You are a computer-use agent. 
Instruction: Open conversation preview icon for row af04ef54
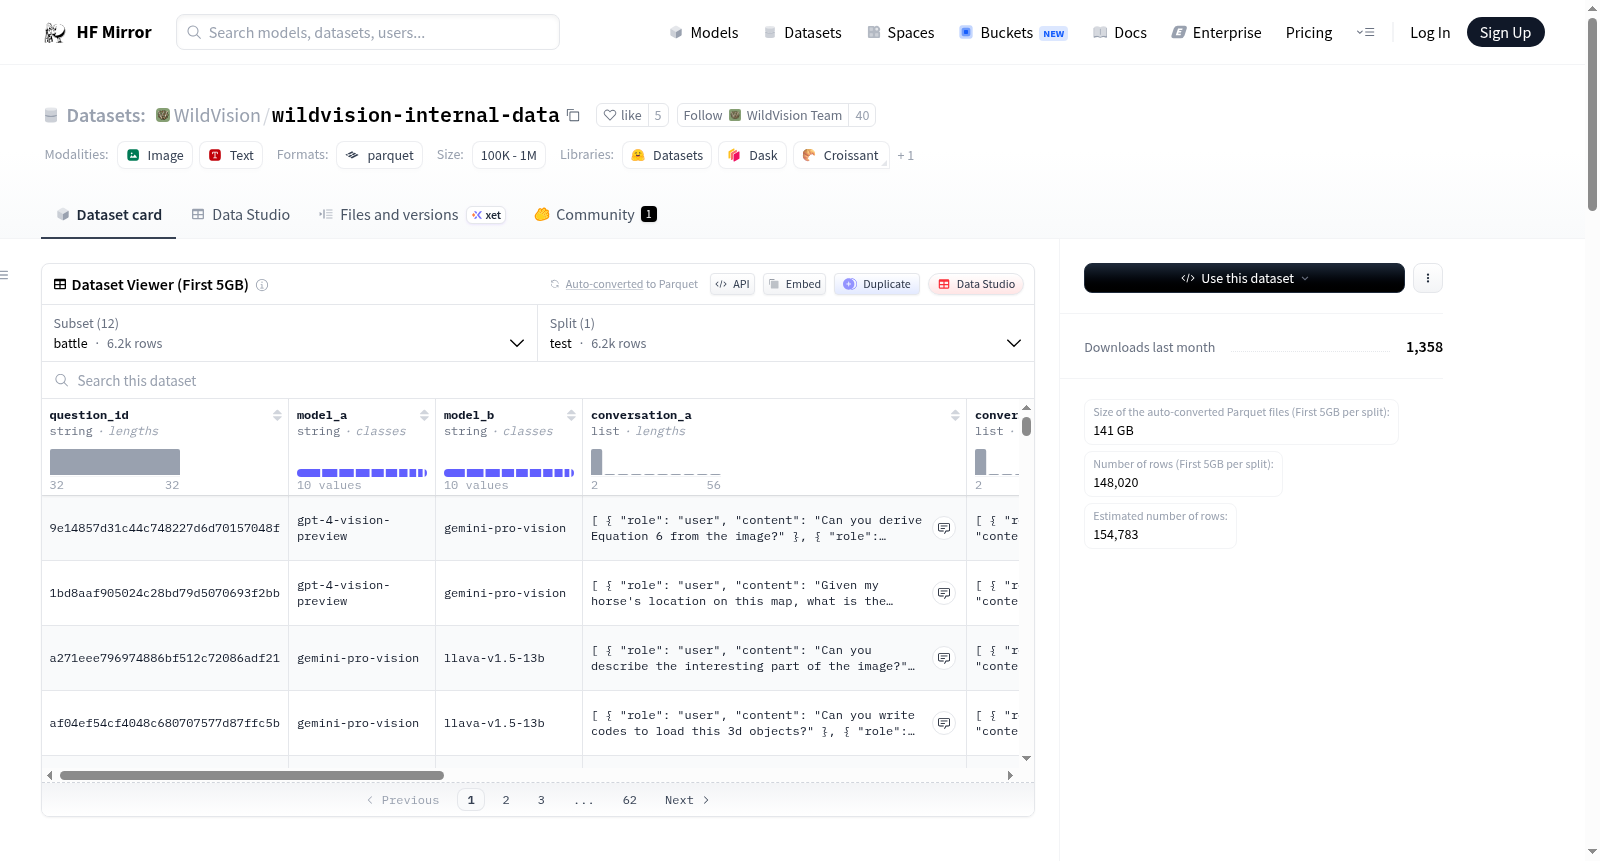[x=944, y=723]
